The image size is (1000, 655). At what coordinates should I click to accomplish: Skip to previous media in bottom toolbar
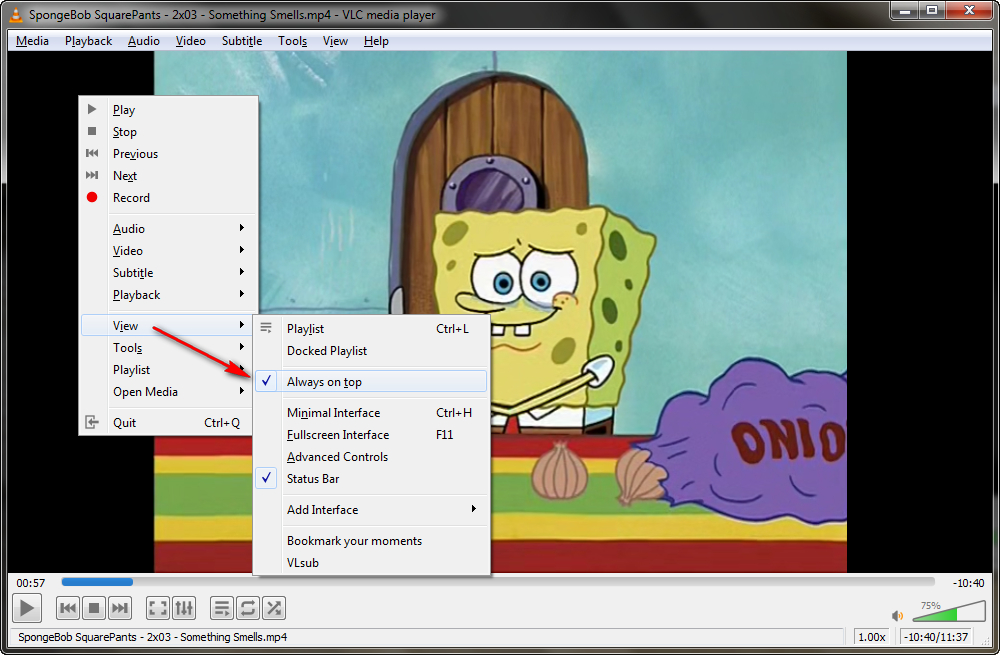click(x=67, y=607)
